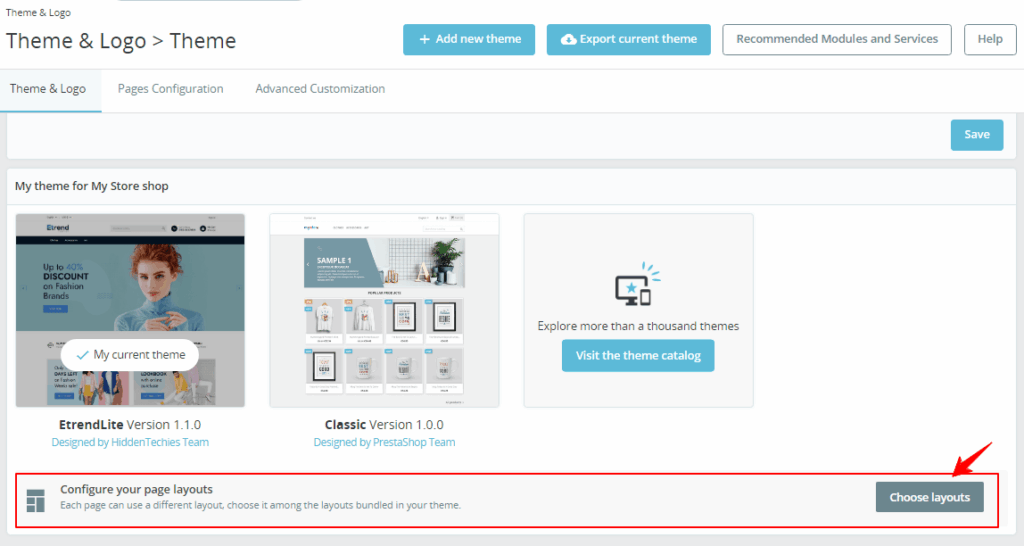Open the Designed by HiddenTechies Team link

[x=130, y=442]
